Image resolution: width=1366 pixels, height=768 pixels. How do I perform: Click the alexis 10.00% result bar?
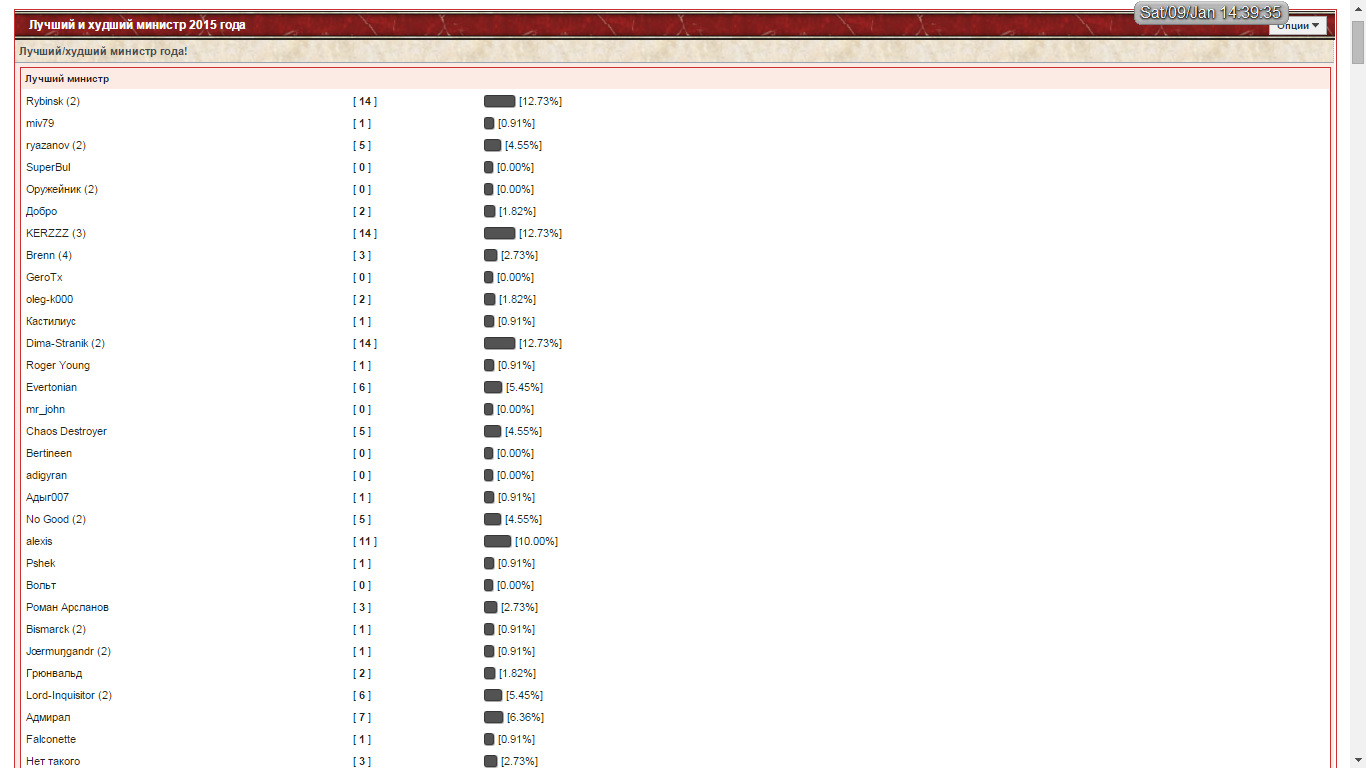click(x=497, y=541)
